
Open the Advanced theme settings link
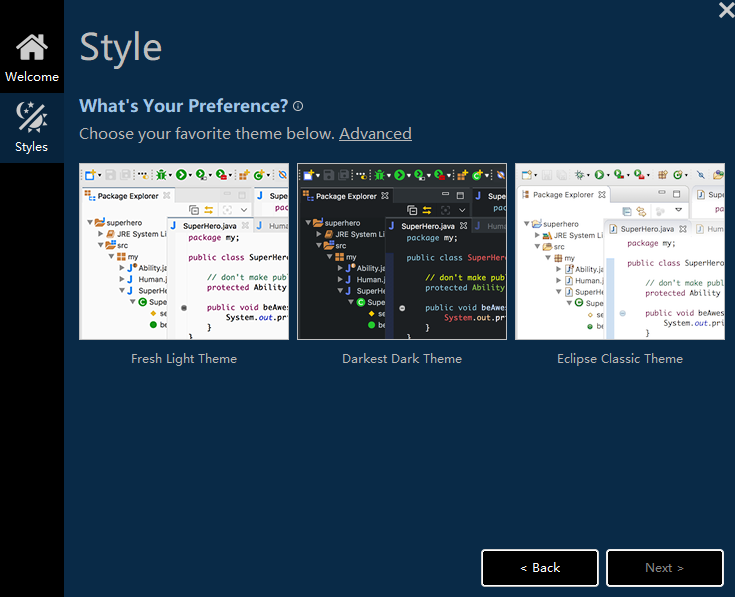pyautogui.click(x=375, y=134)
